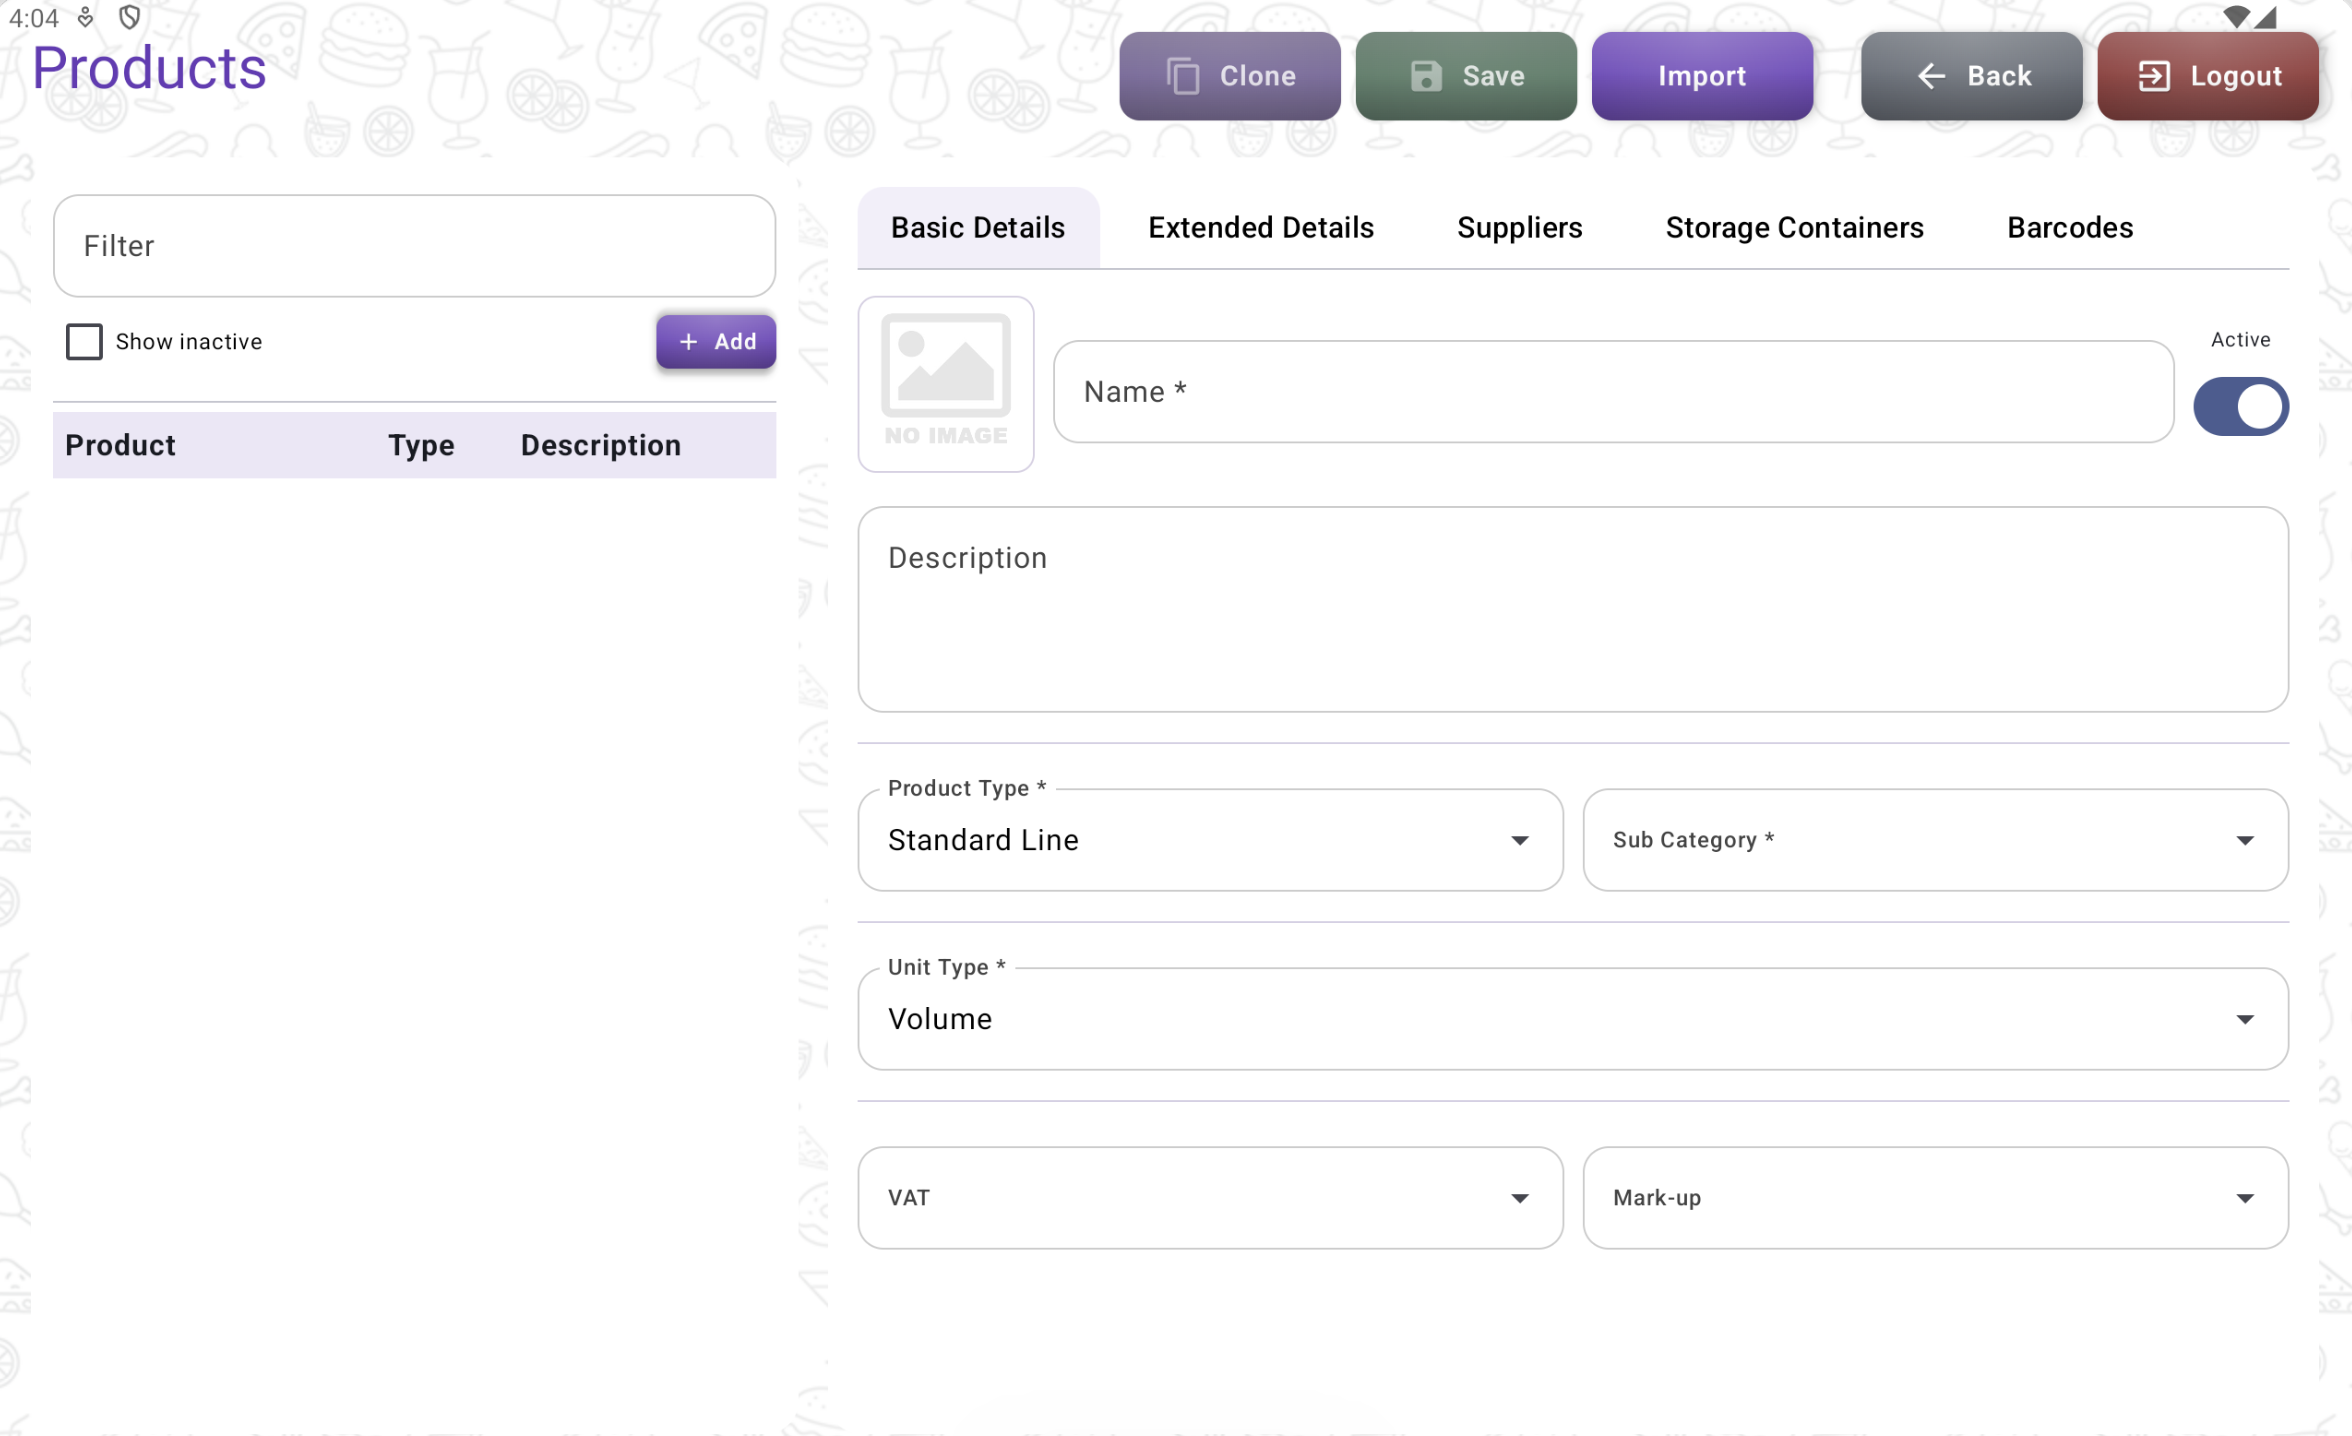Toggle the Active switch off
The width and height of the screenshot is (2352, 1436).
pos(2240,406)
